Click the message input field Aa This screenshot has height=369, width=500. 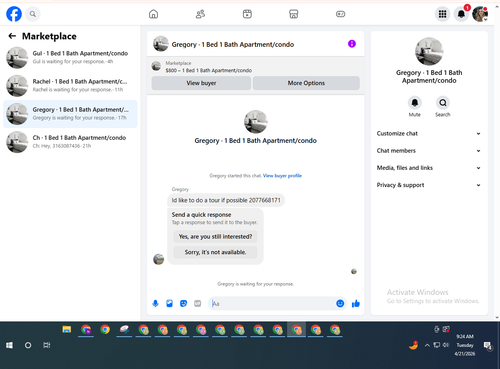coord(273,303)
